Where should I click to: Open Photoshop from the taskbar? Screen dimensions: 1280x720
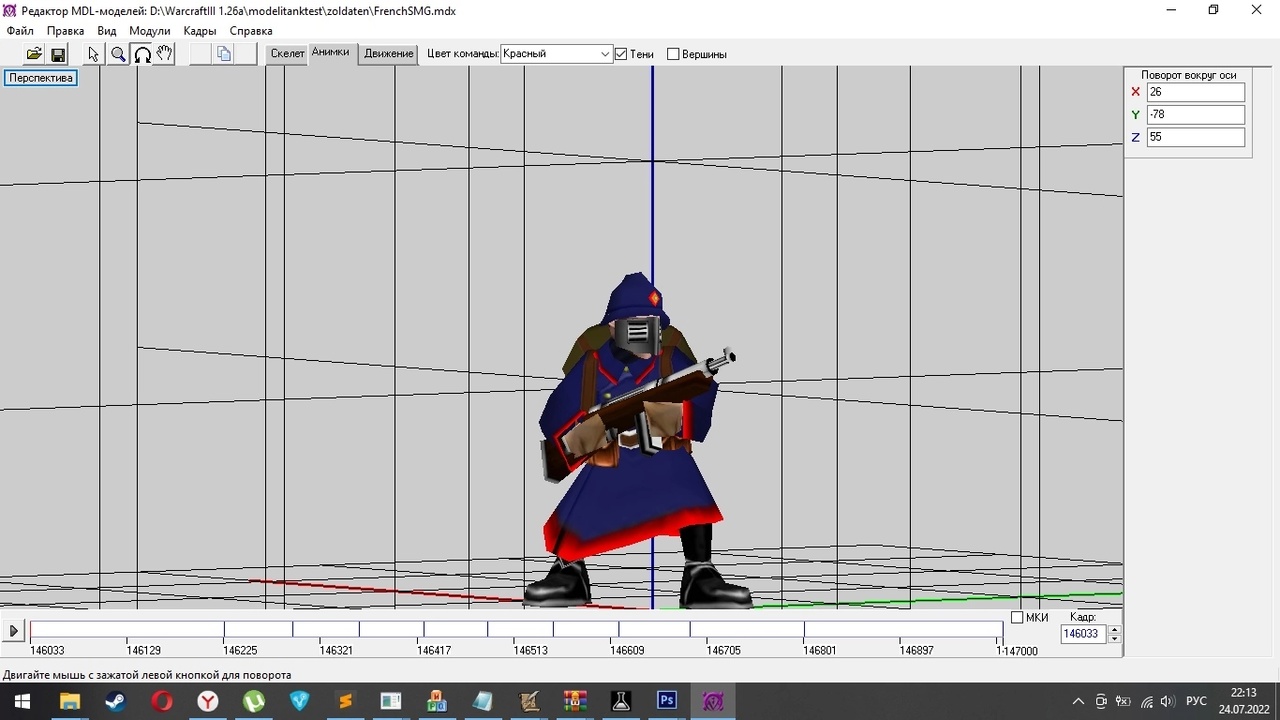(667, 701)
